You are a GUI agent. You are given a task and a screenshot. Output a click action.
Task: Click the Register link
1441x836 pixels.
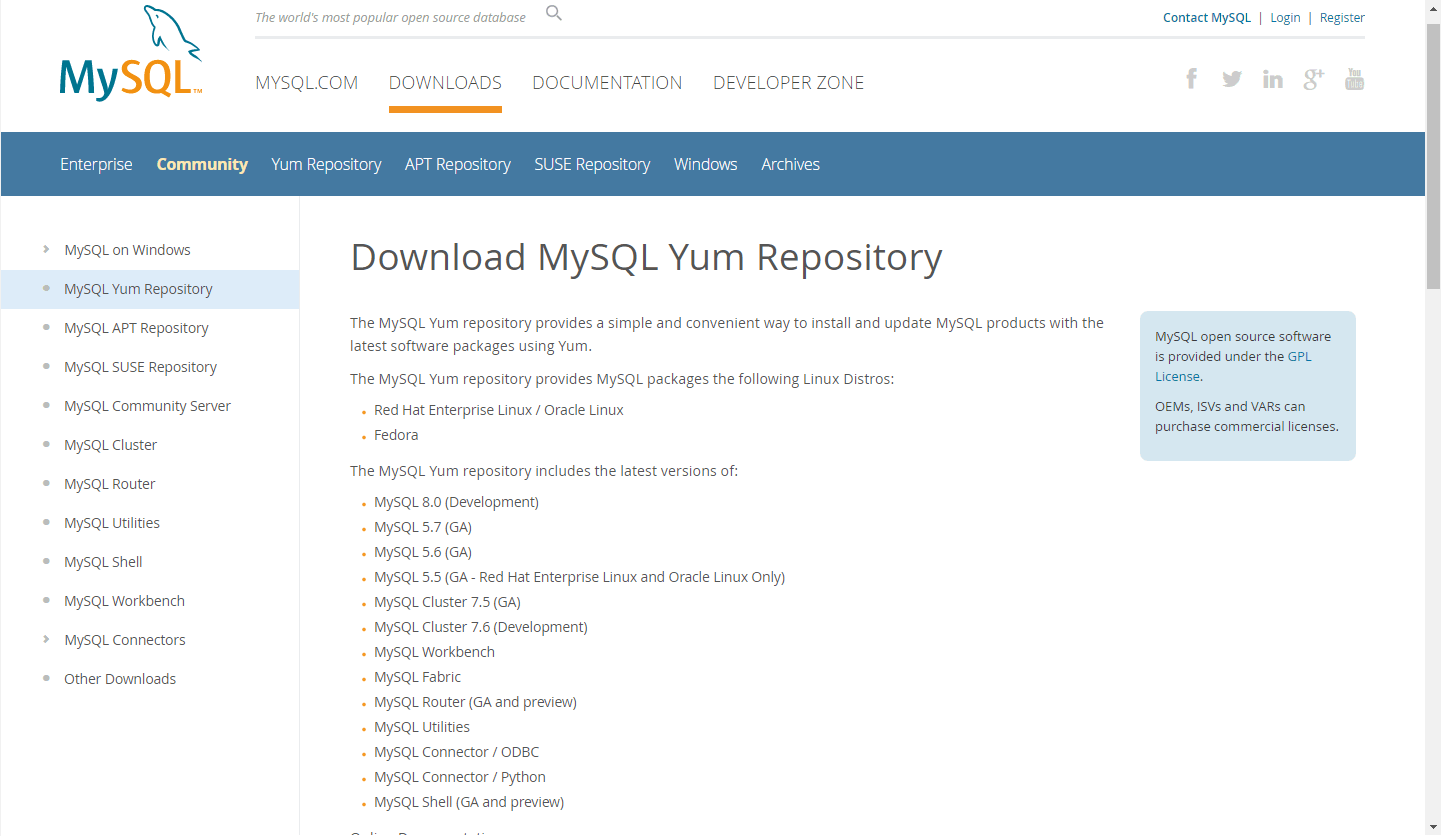pos(1342,17)
